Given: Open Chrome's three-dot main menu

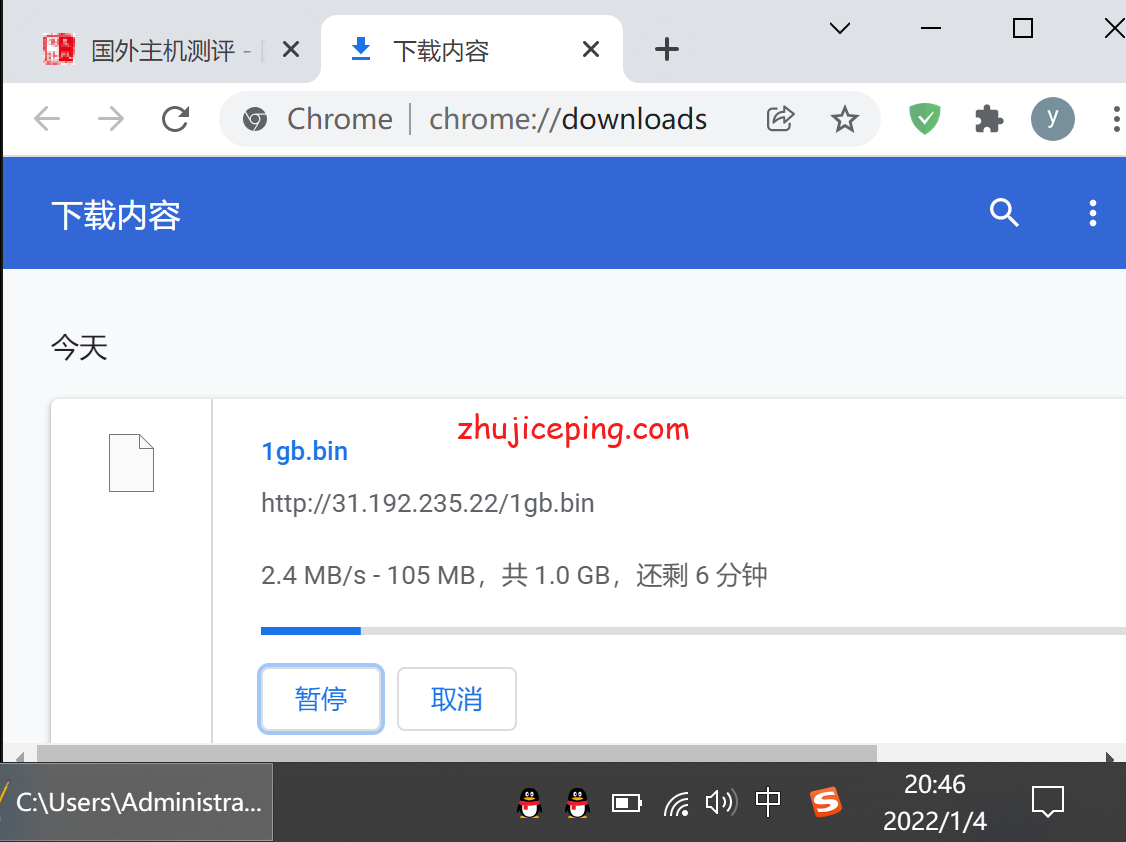Looking at the screenshot, I should tap(1116, 118).
